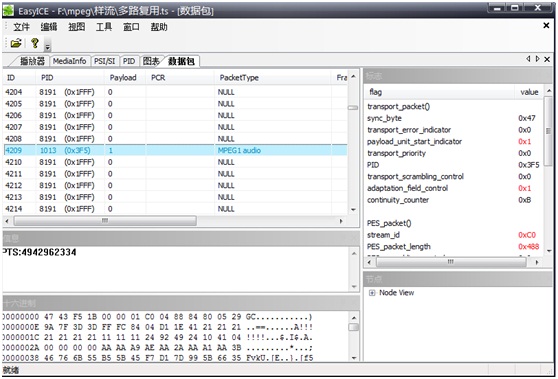Click the packet list horizontal scrollbar thumb
The image size is (558, 379).
tap(105, 221)
